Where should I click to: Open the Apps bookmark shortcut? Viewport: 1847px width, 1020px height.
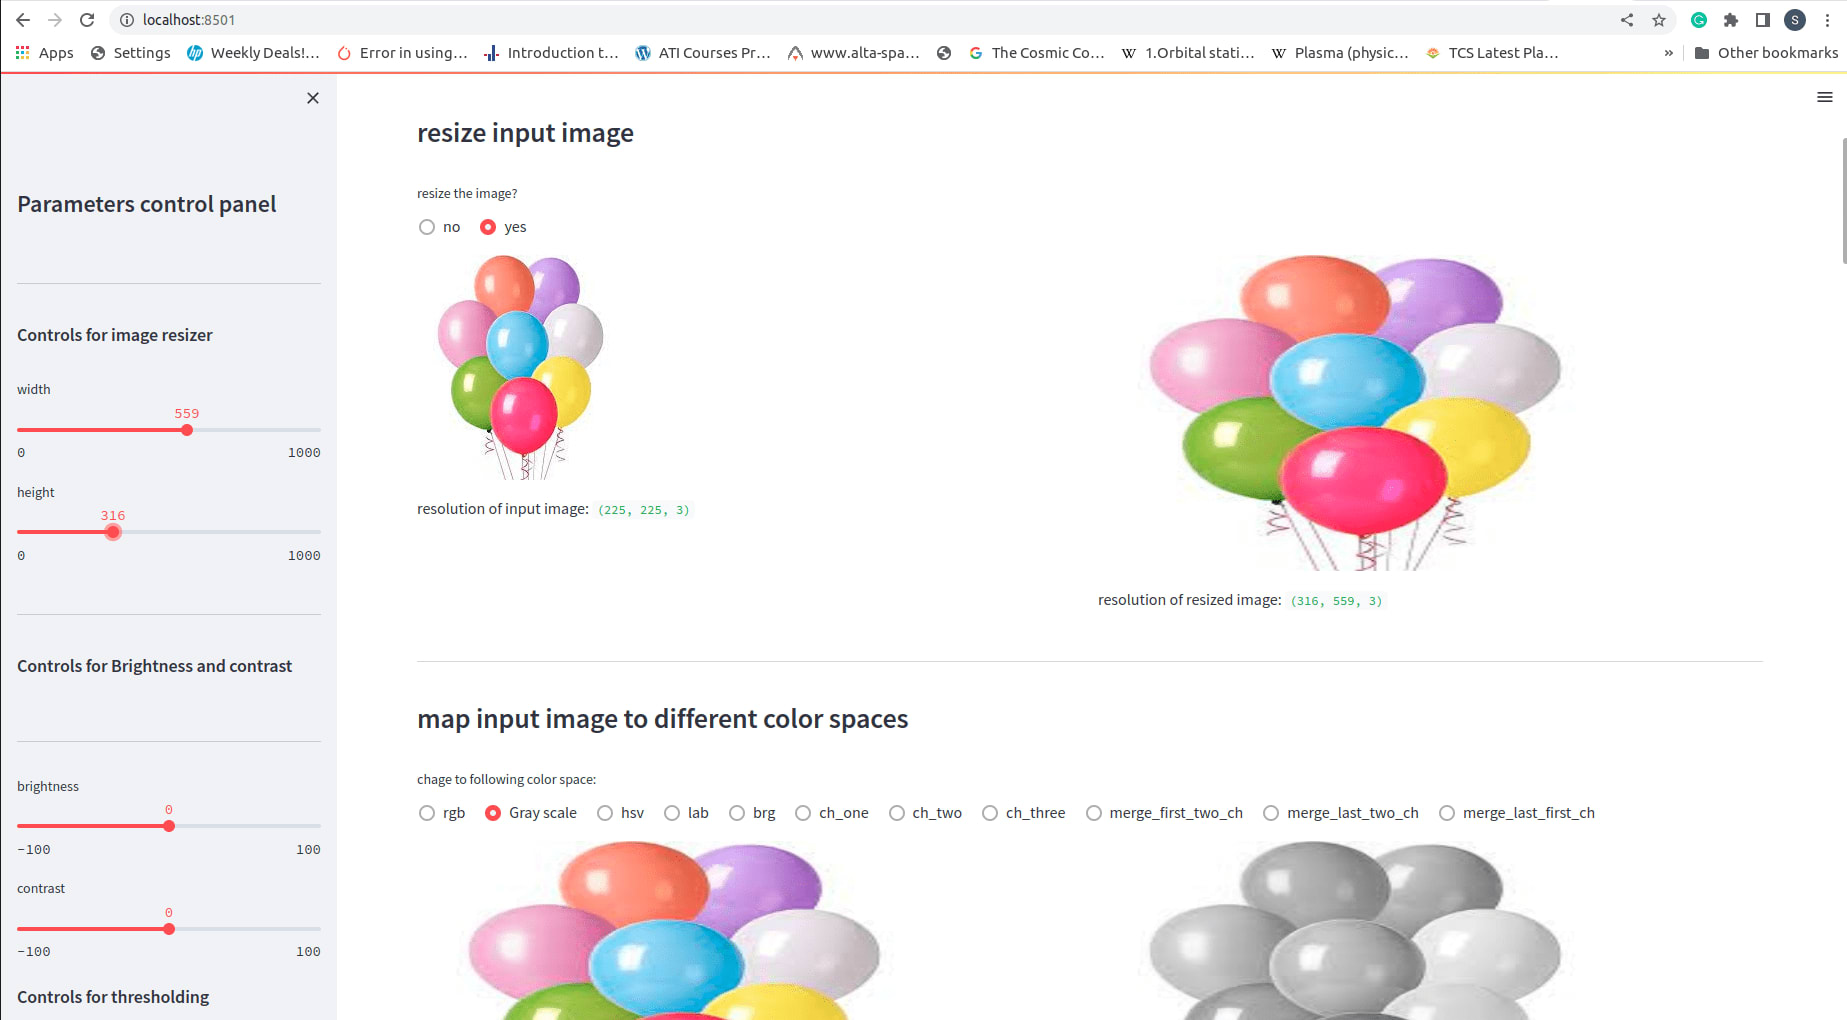click(x=45, y=53)
